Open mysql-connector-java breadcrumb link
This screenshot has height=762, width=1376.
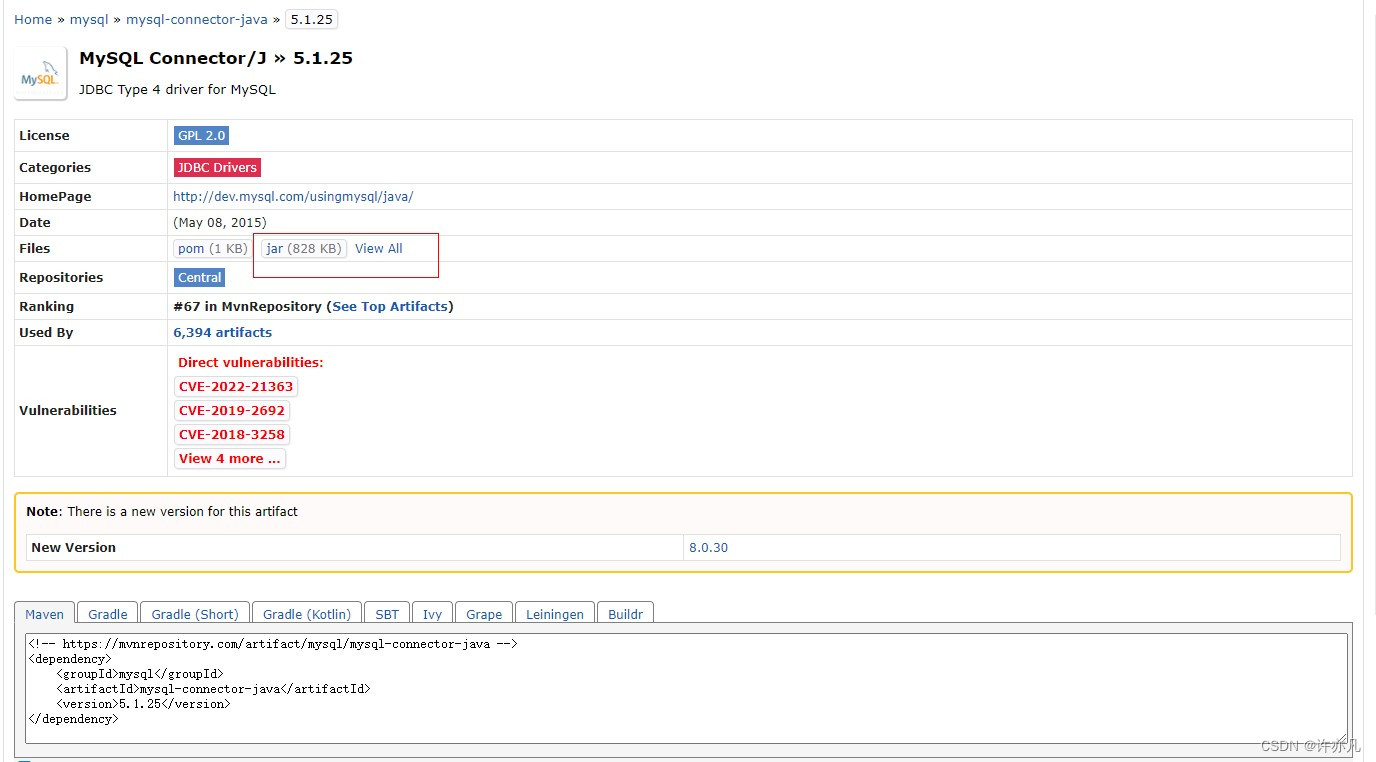tap(197, 19)
